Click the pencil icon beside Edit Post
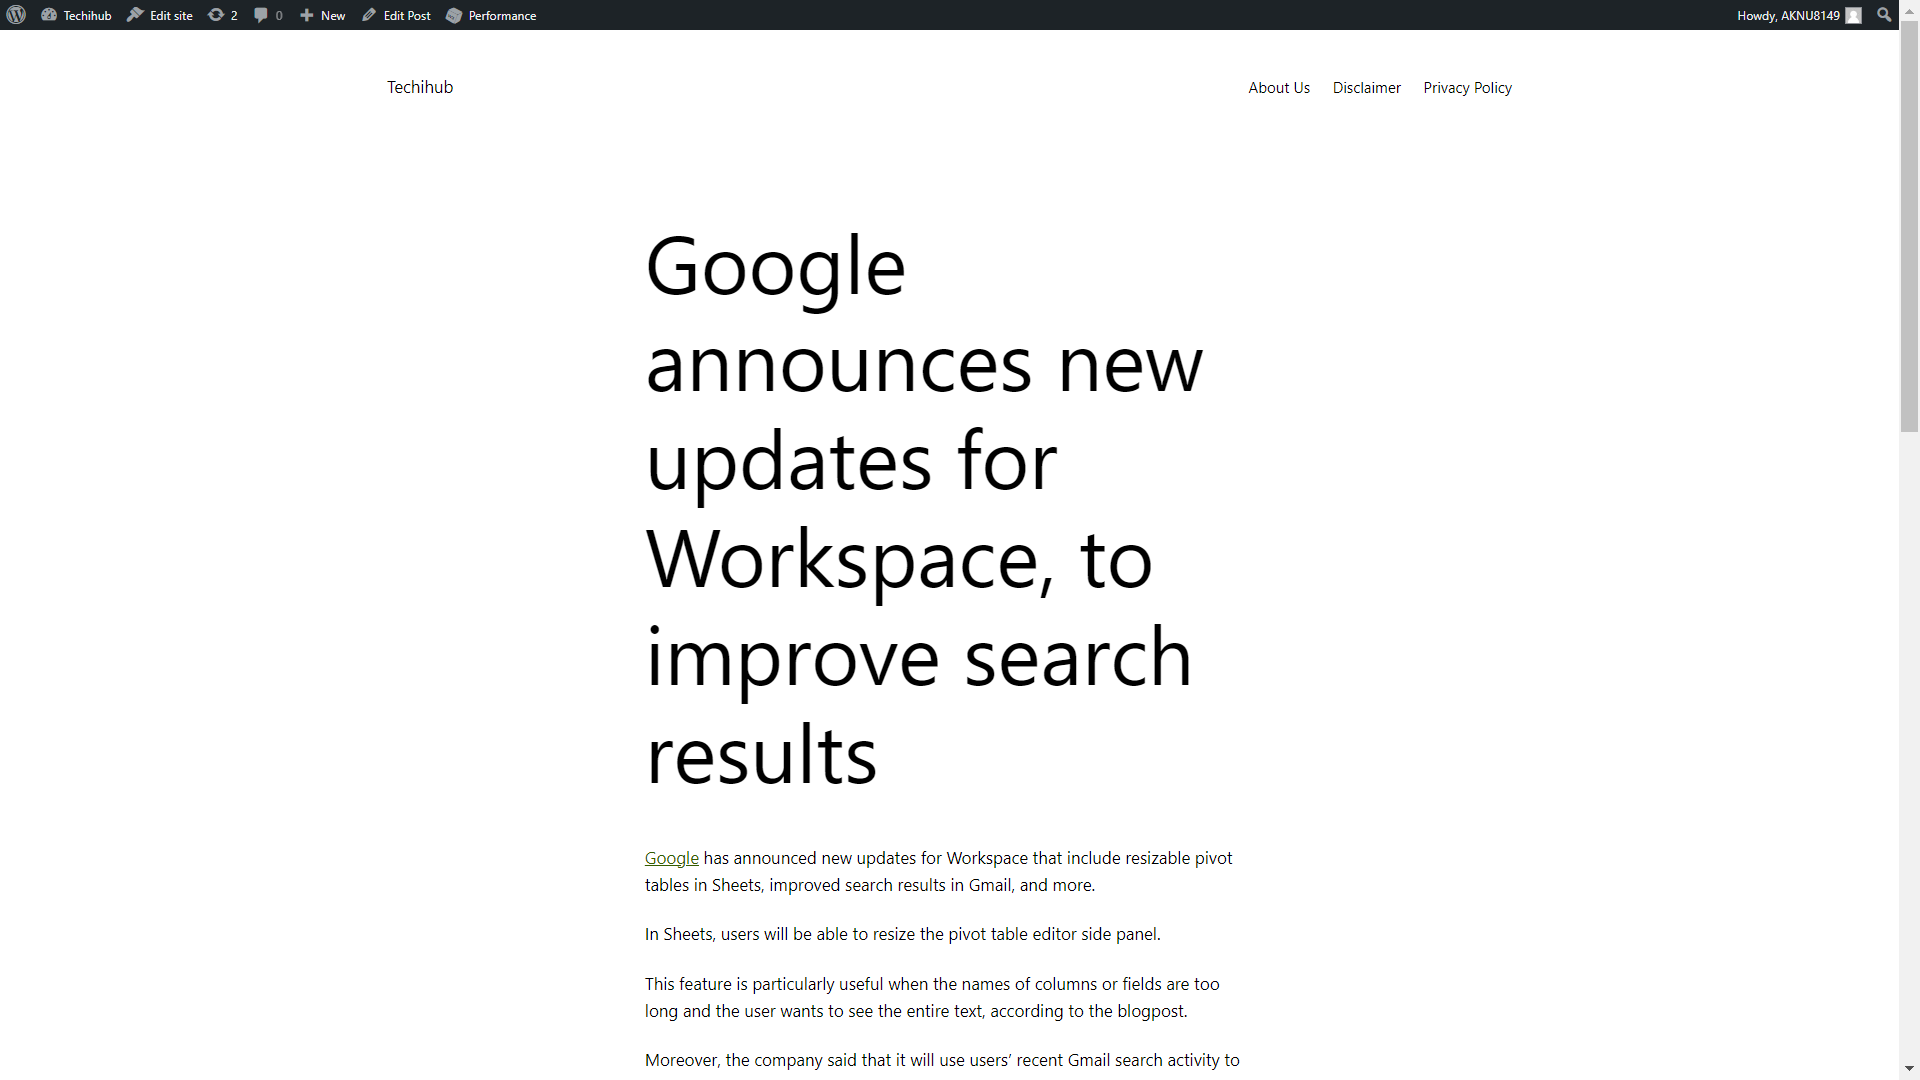 369,15
